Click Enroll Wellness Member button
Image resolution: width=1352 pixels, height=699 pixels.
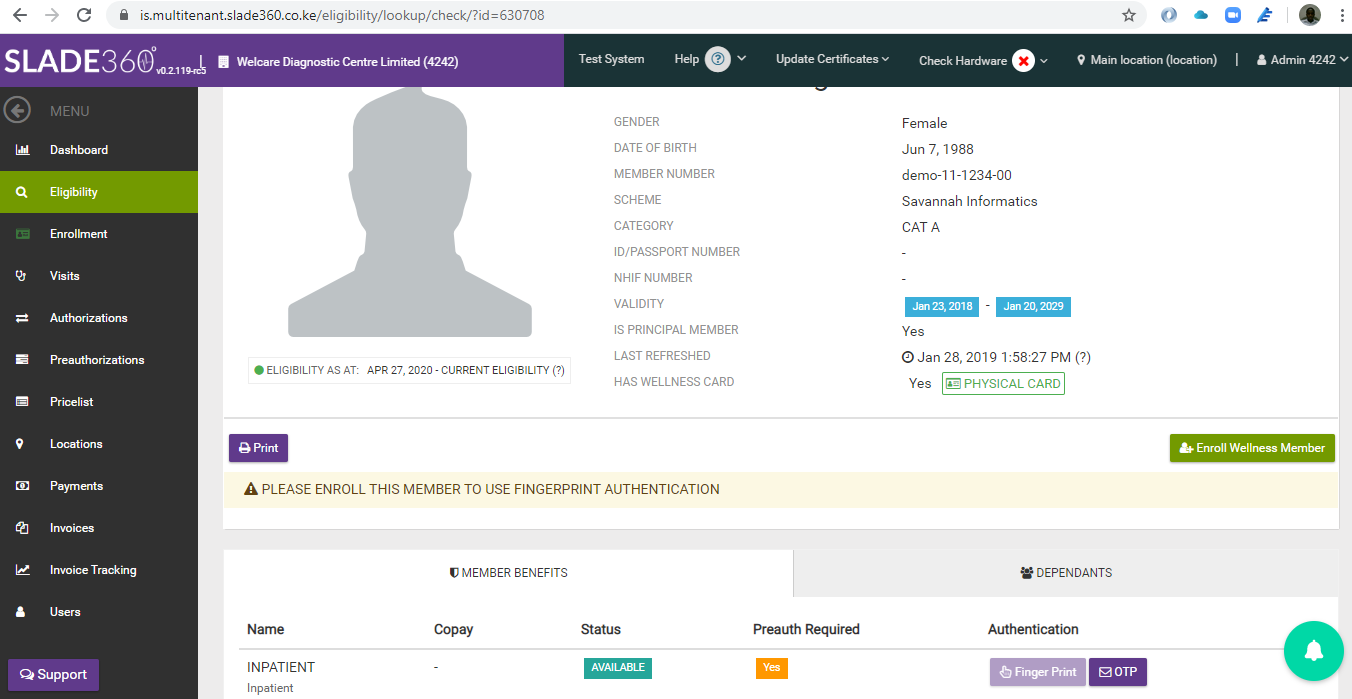pos(1252,448)
